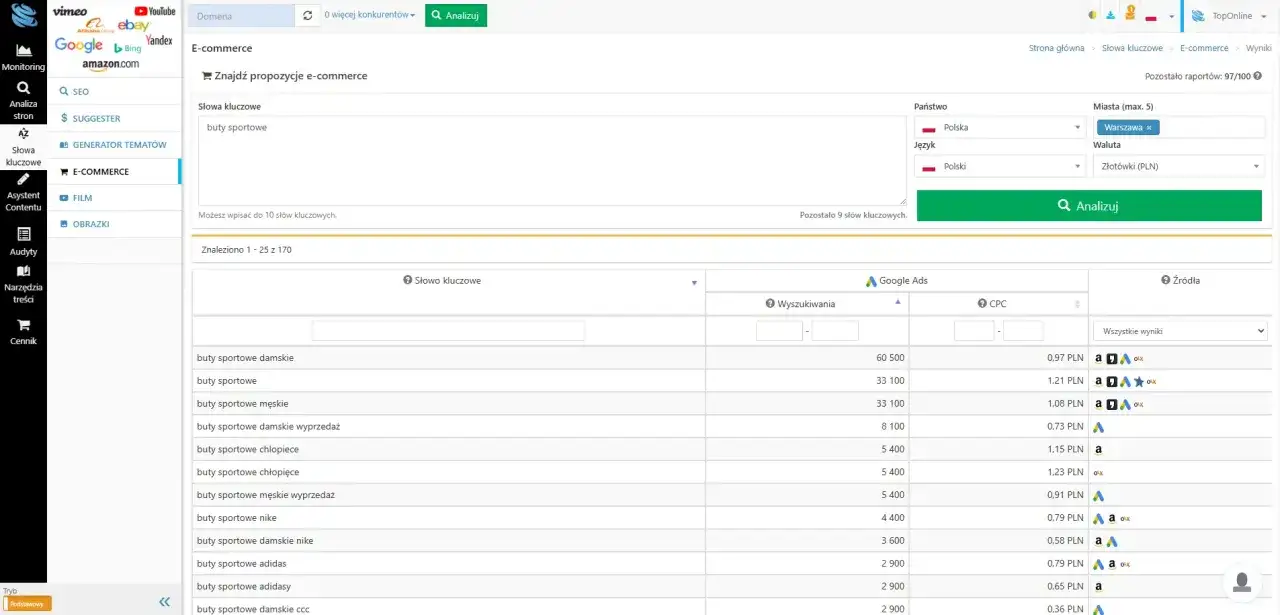Click the refresh icon beside Domena field
Image resolution: width=1280 pixels, height=615 pixels.
coord(308,16)
